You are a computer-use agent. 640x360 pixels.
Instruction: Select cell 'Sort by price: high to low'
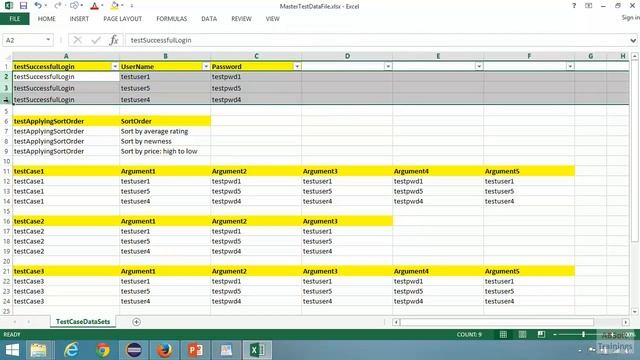pos(165,151)
